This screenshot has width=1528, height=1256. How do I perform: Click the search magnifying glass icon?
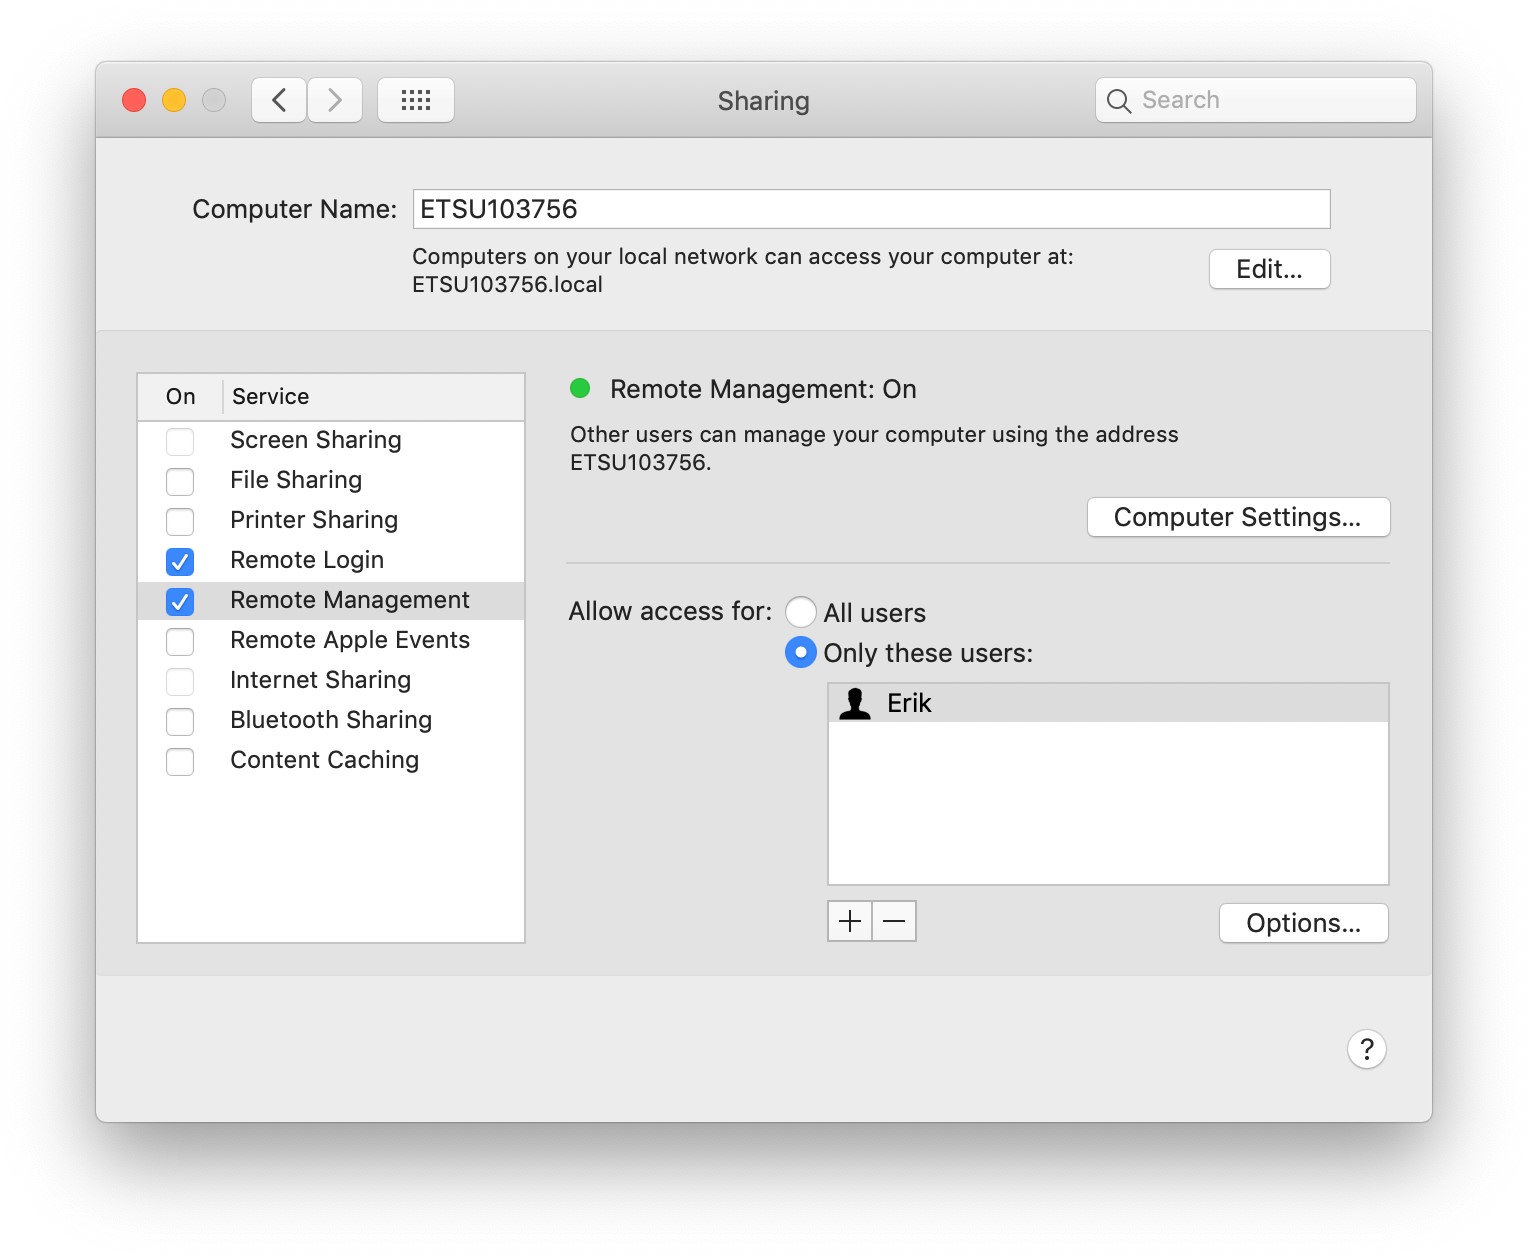coord(1119,101)
